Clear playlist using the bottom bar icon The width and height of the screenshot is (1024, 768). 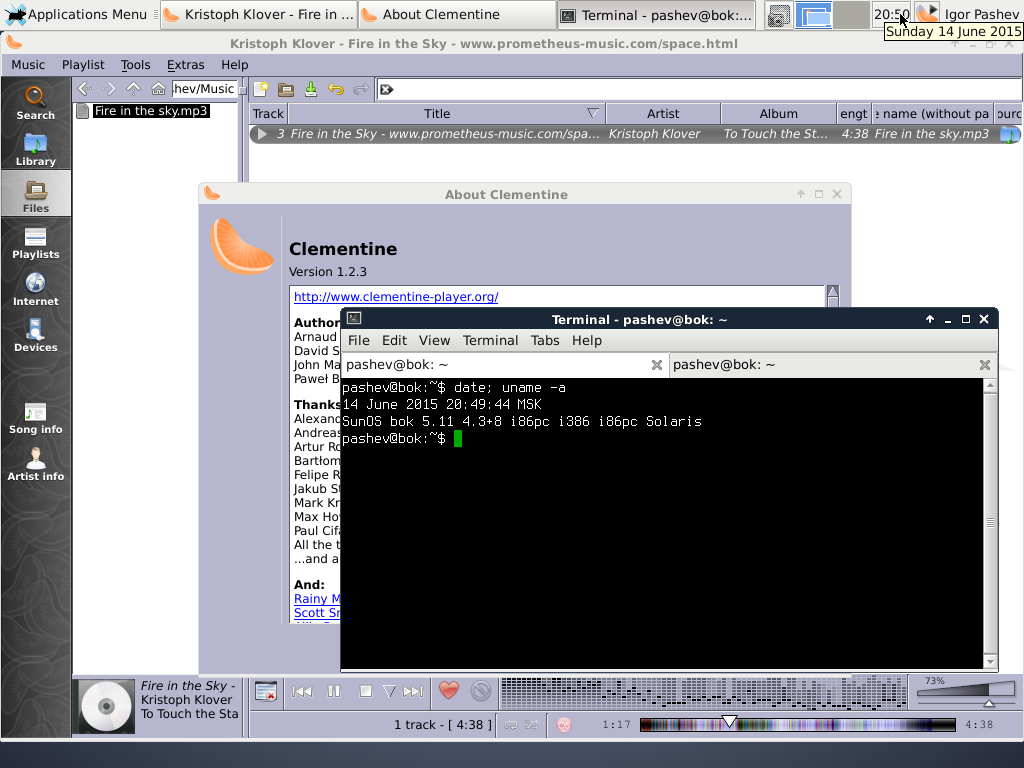click(266, 691)
